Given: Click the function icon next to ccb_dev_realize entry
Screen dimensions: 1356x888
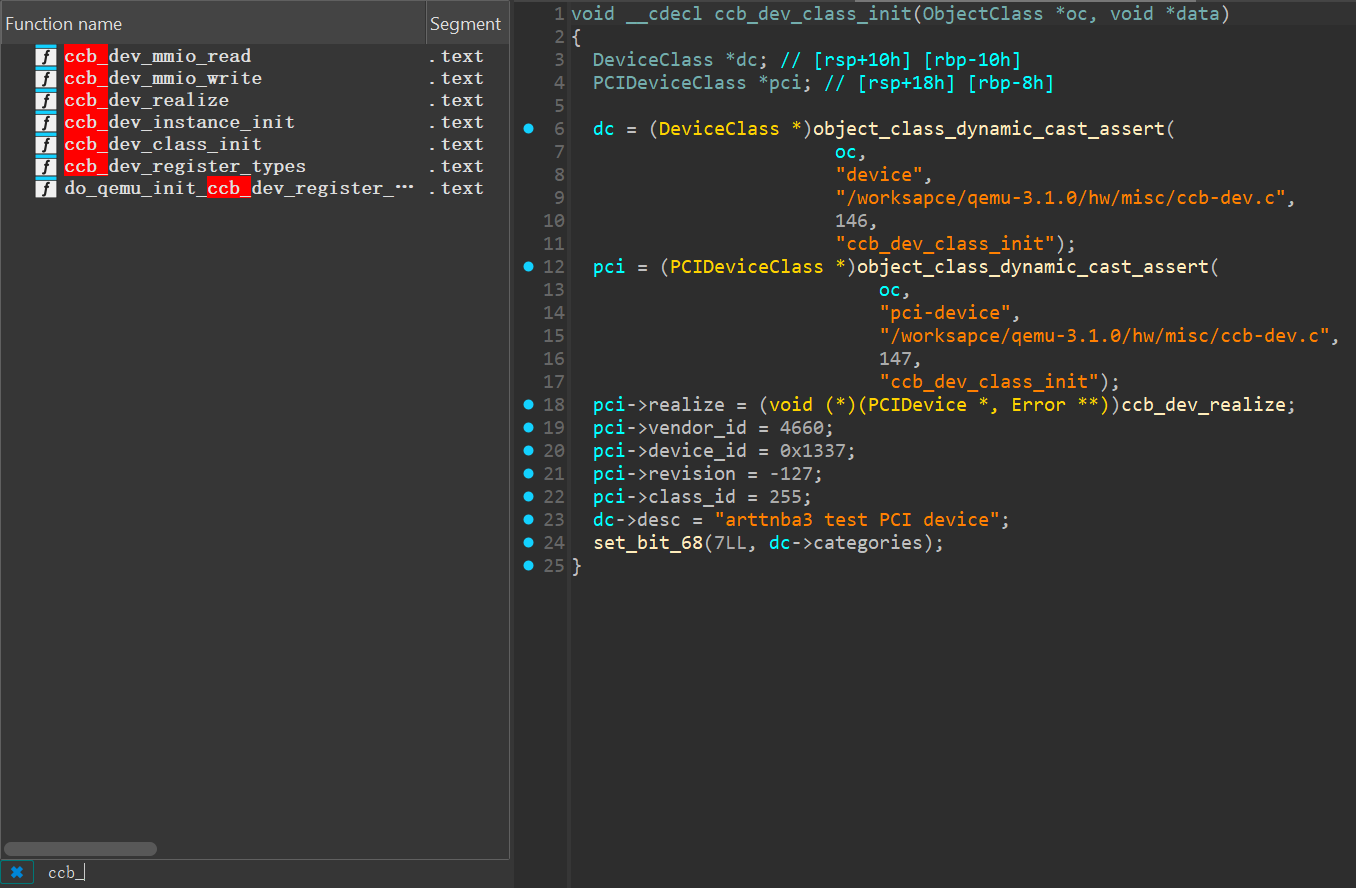Looking at the screenshot, I should click(x=46, y=101).
